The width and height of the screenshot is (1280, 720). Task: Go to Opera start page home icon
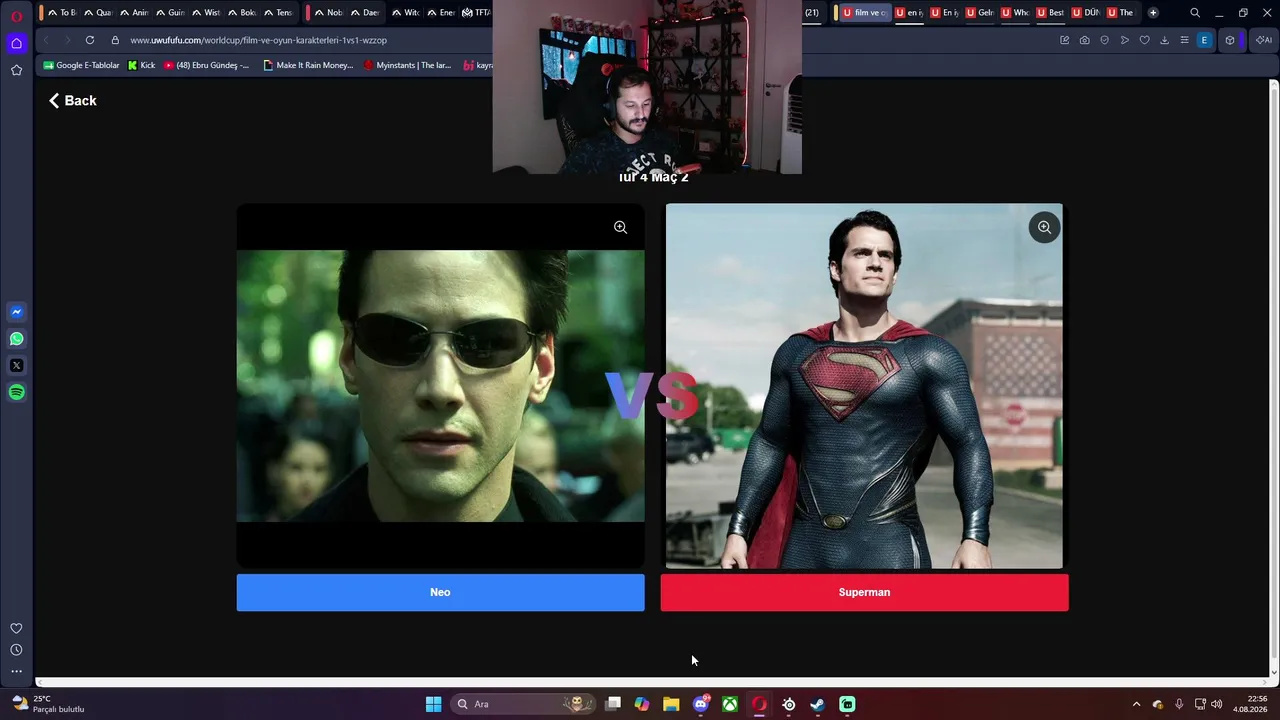click(17, 43)
